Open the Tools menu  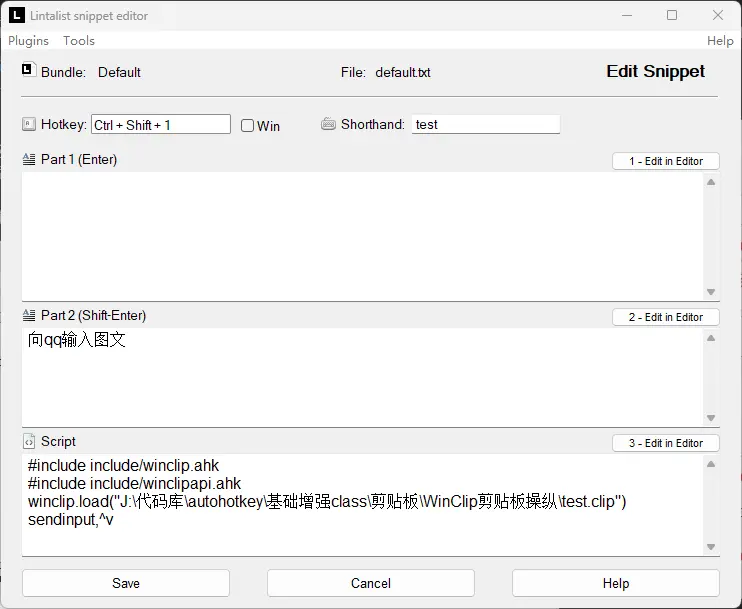pyautogui.click(x=79, y=41)
